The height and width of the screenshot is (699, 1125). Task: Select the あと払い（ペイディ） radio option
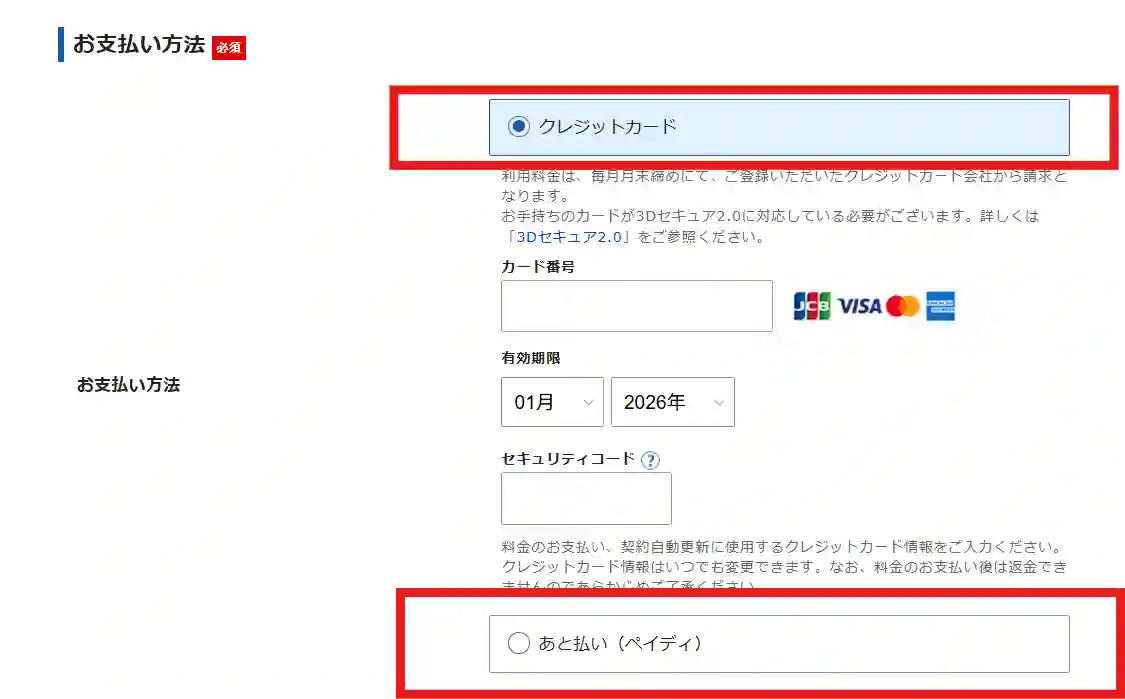coord(519,643)
